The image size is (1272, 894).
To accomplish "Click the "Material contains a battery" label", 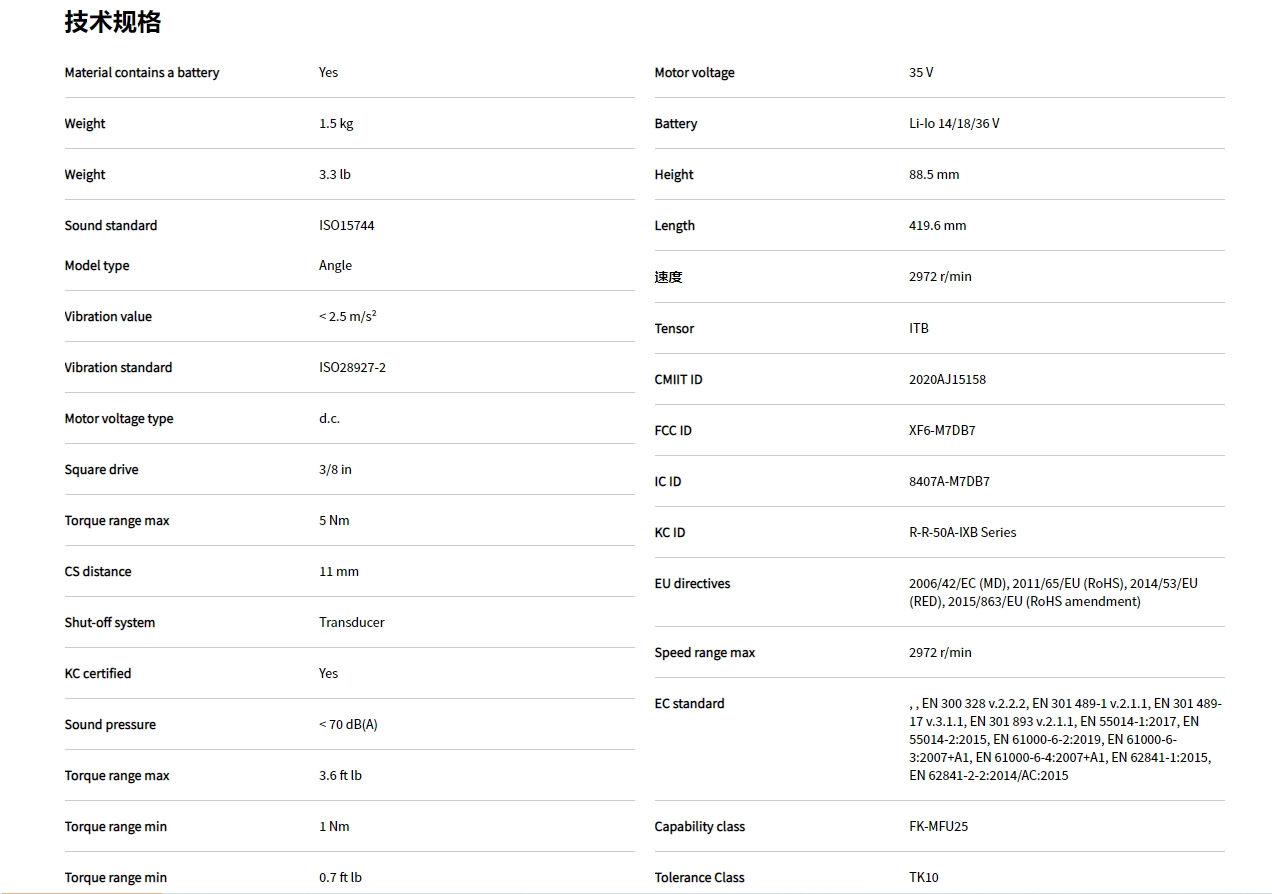I will click(x=141, y=72).
